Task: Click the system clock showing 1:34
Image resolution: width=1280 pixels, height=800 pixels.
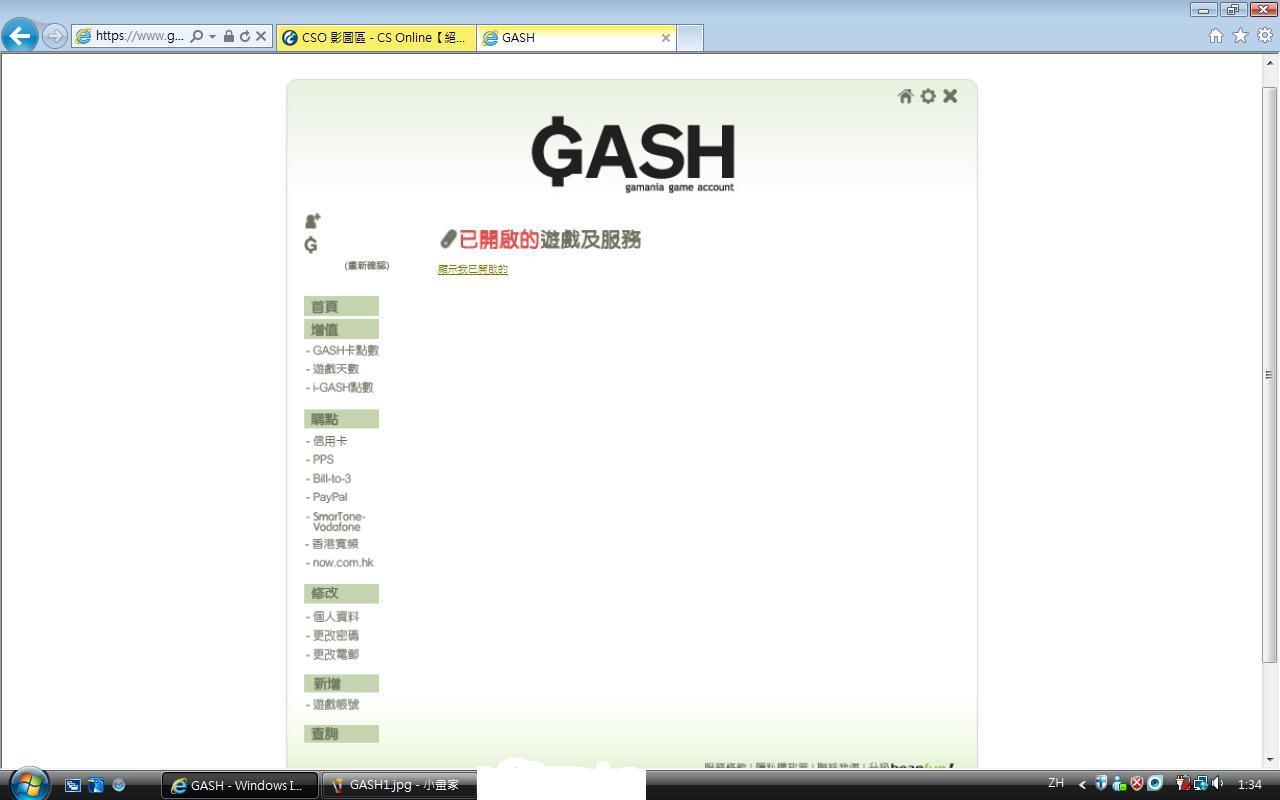Action: coord(1249,784)
